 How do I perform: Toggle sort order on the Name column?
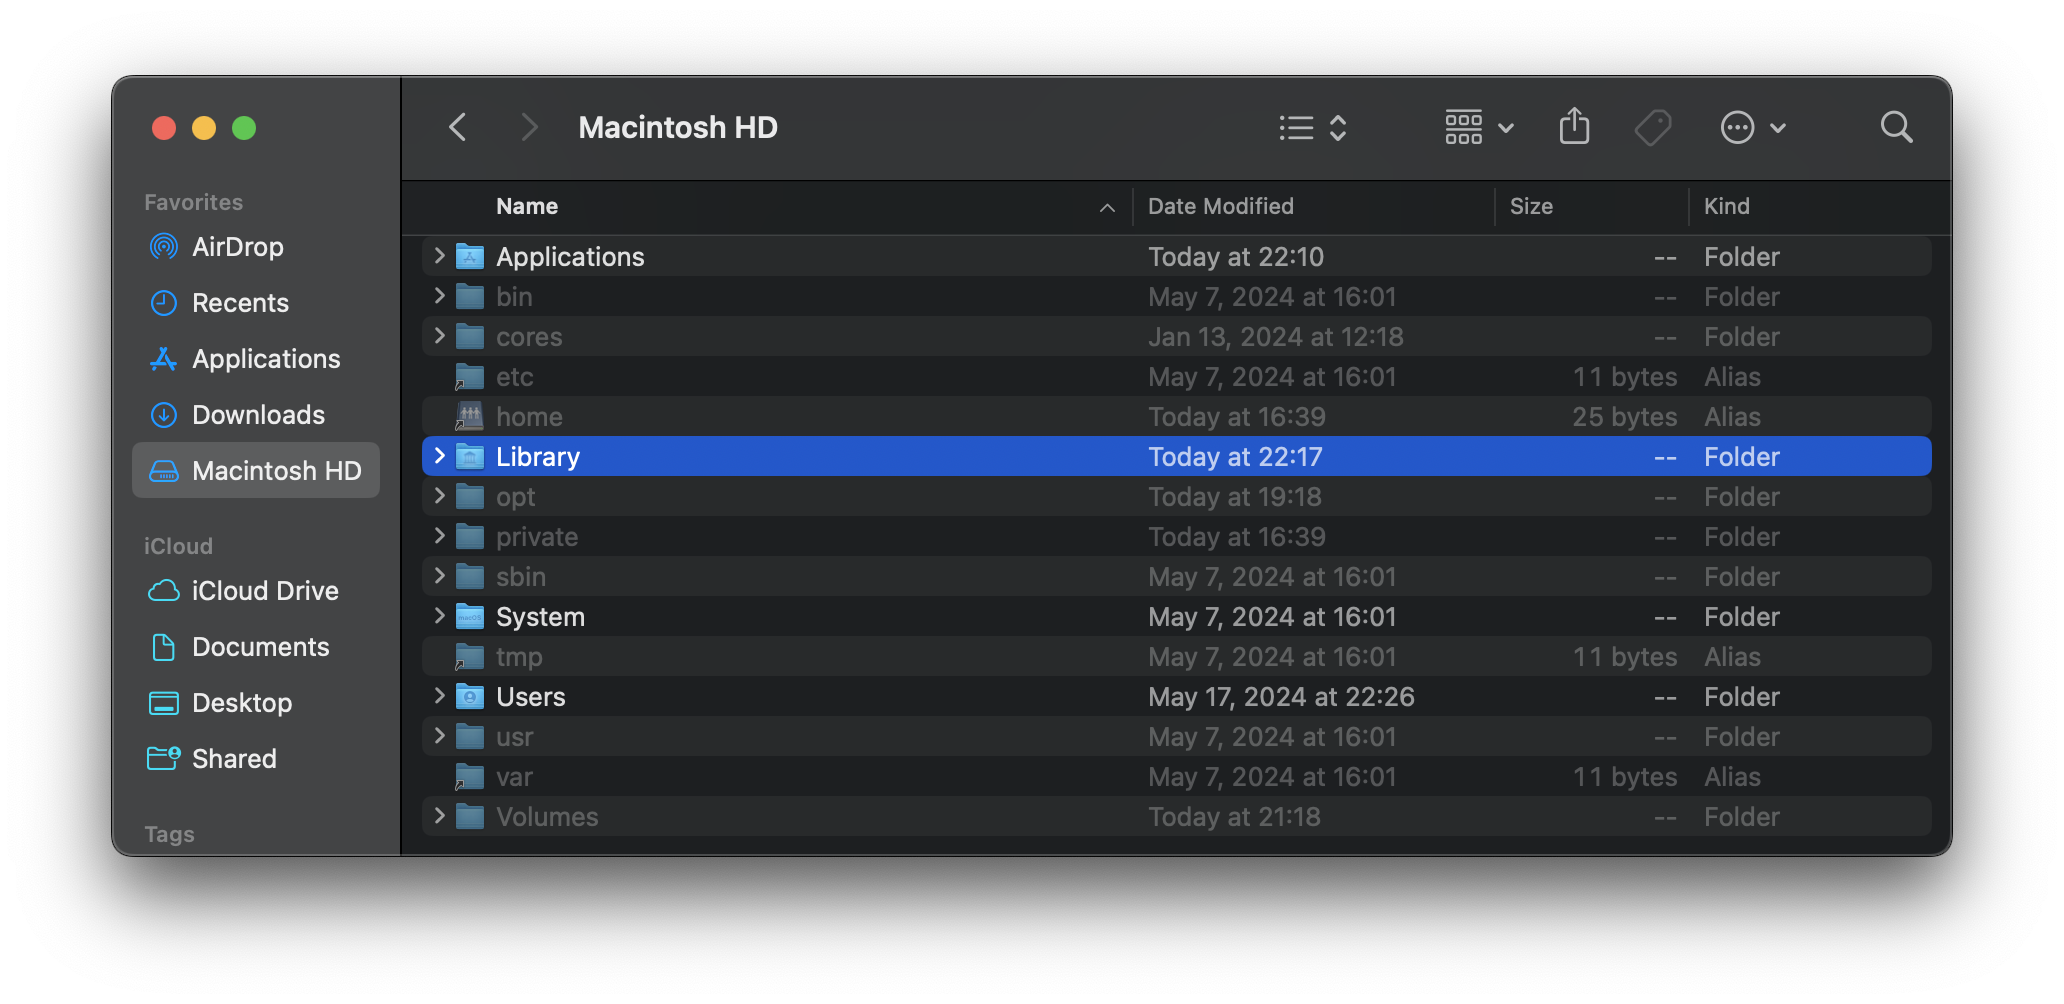click(527, 206)
